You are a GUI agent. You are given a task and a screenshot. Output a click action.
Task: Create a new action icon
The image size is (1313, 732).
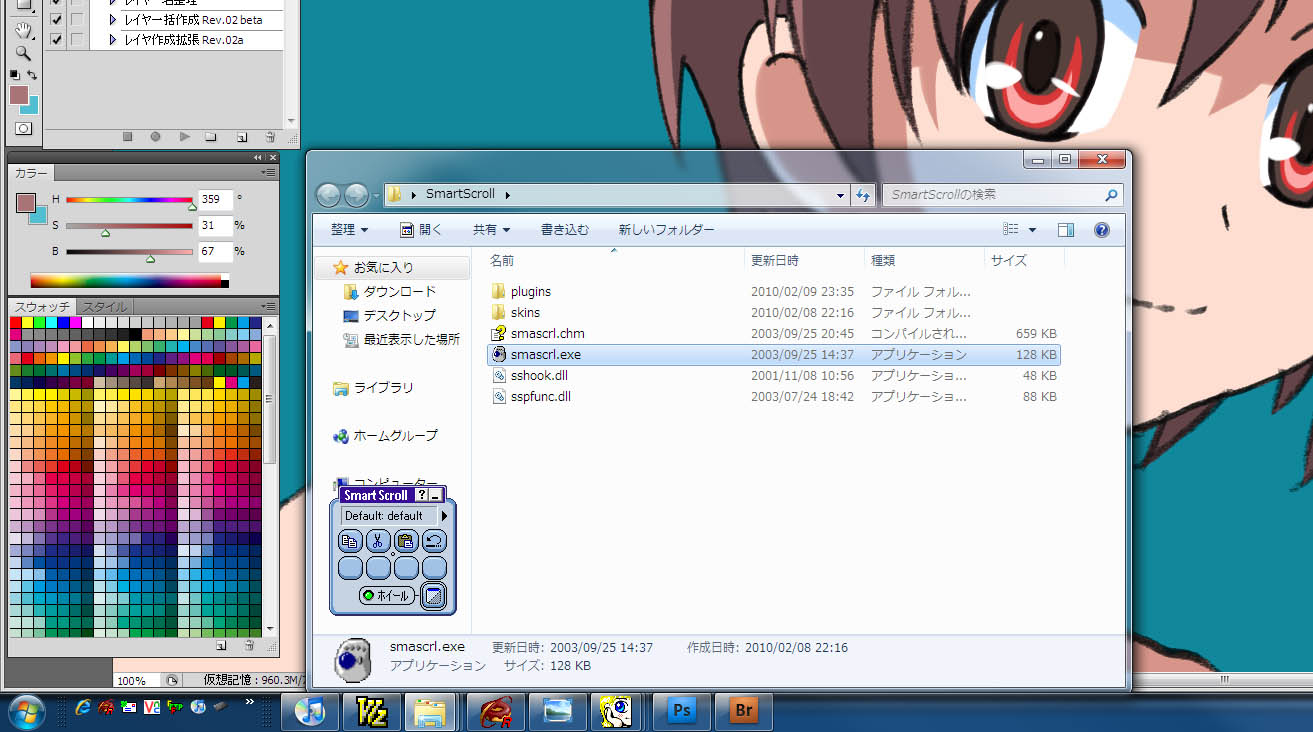click(x=241, y=137)
